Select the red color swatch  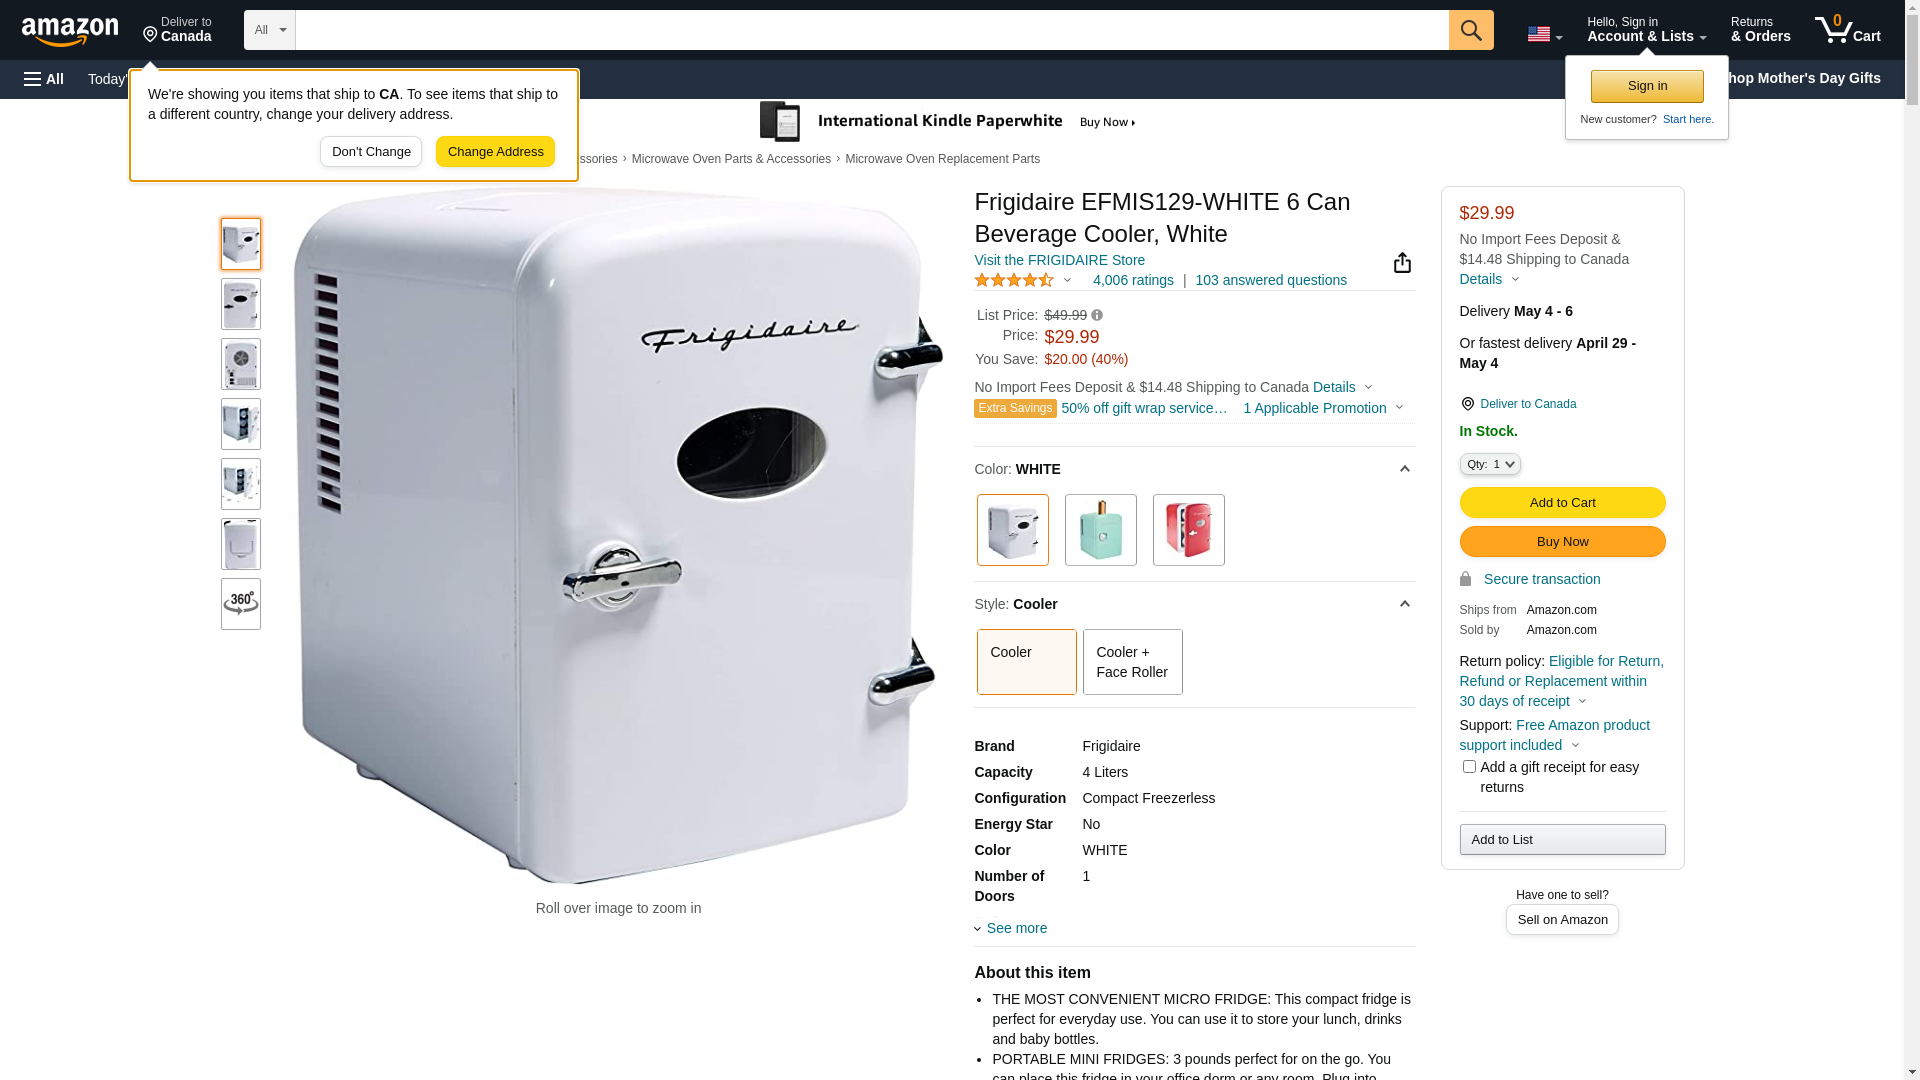click(1188, 530)
